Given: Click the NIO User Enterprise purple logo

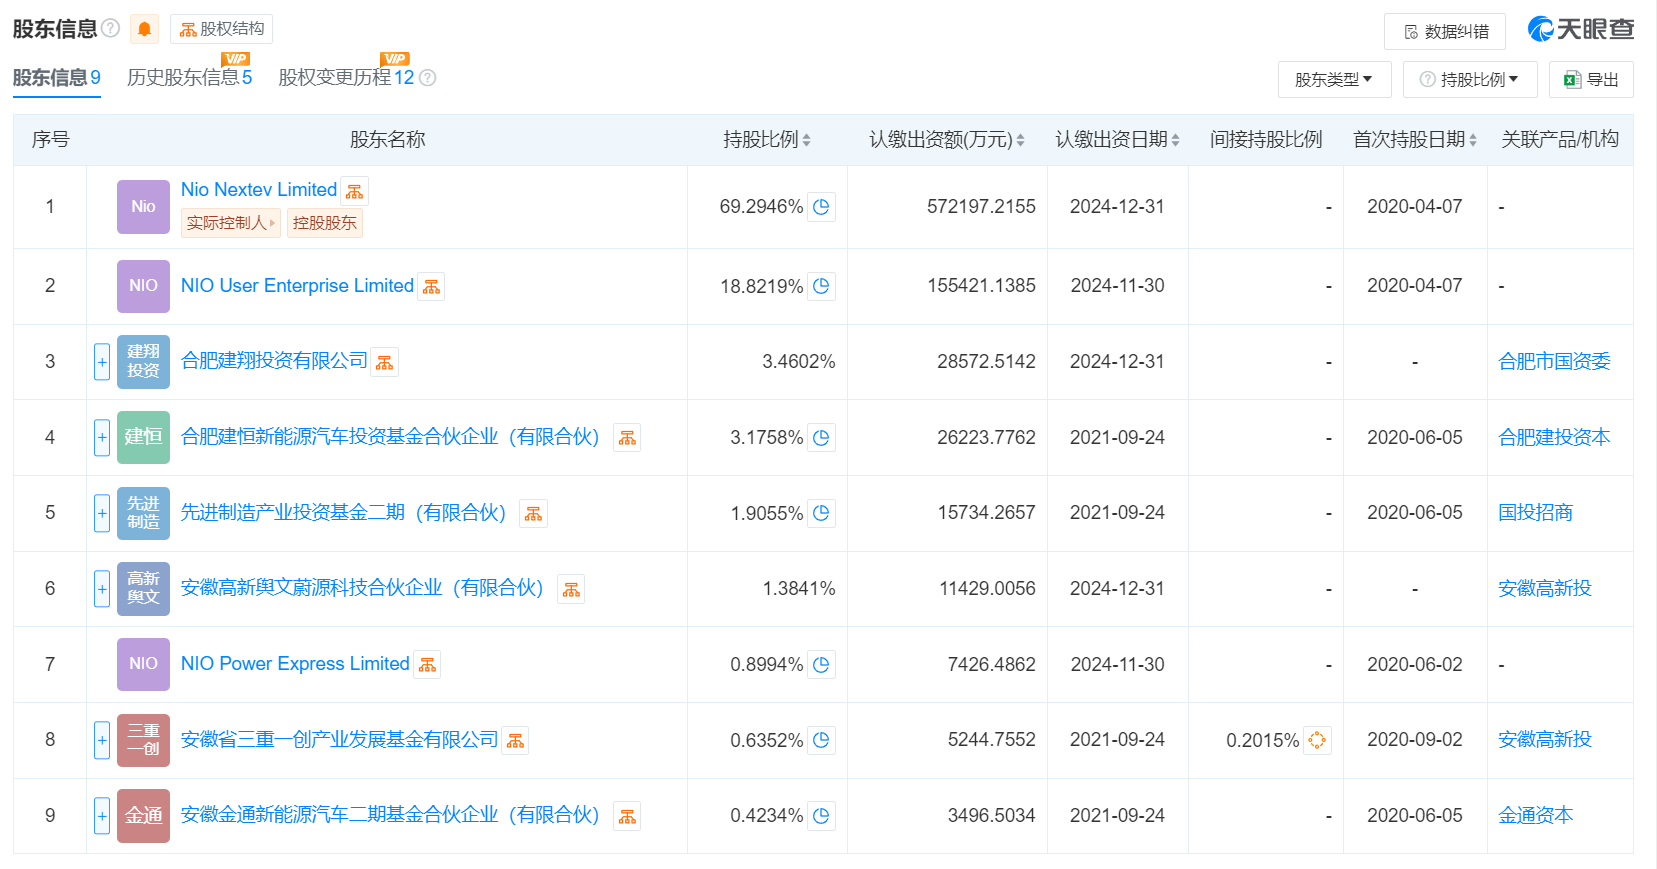Looking at the screenshot, I should [143, 286].
